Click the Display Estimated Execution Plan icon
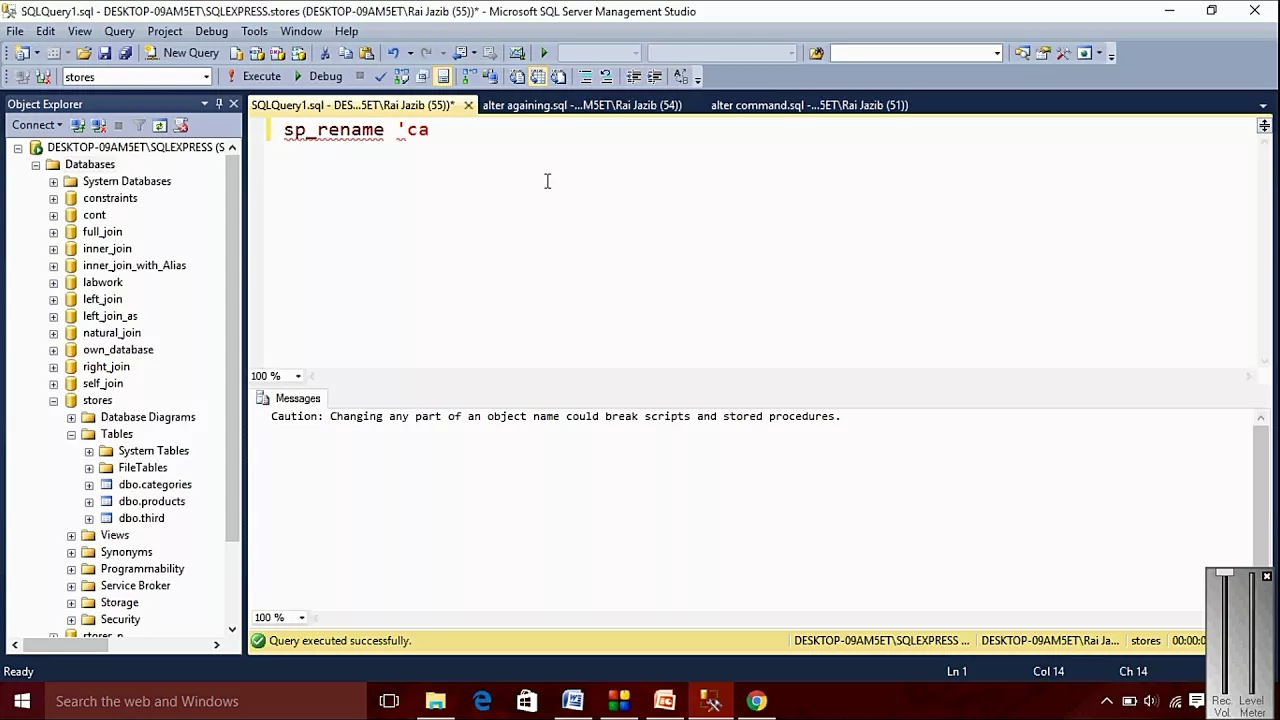 (x=402, y=76)
